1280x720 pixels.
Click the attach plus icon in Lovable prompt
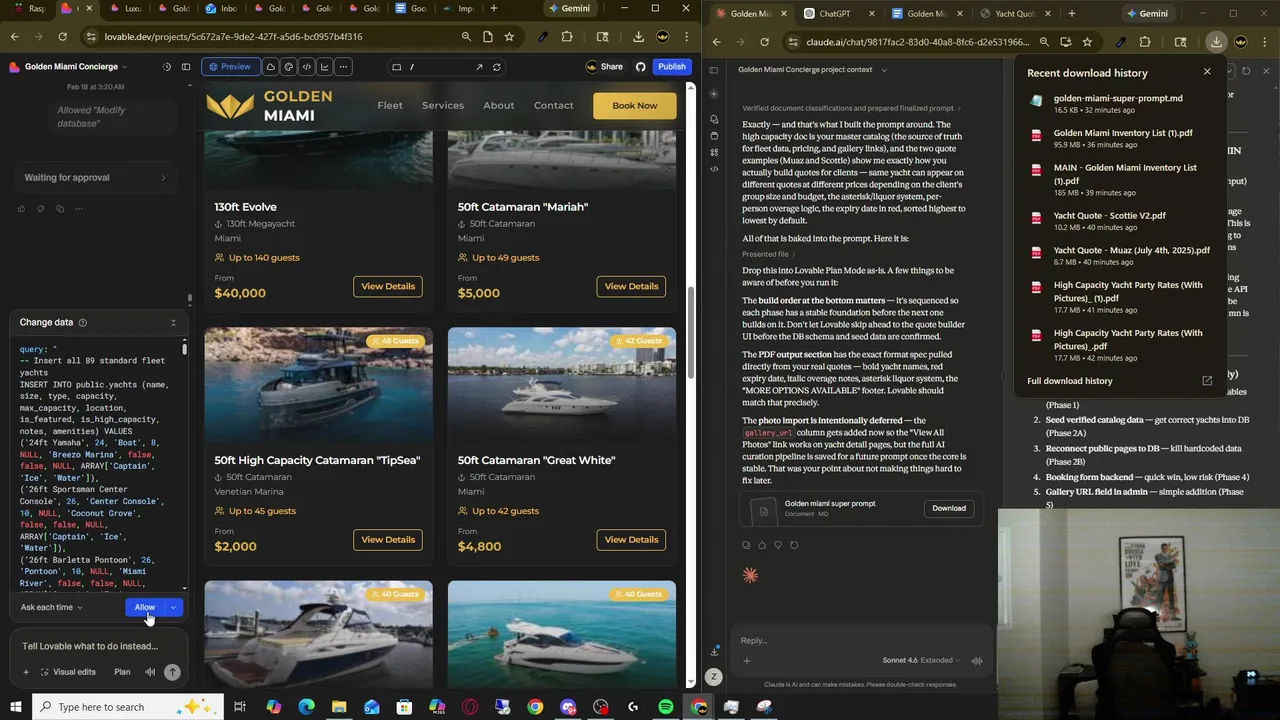26,672
